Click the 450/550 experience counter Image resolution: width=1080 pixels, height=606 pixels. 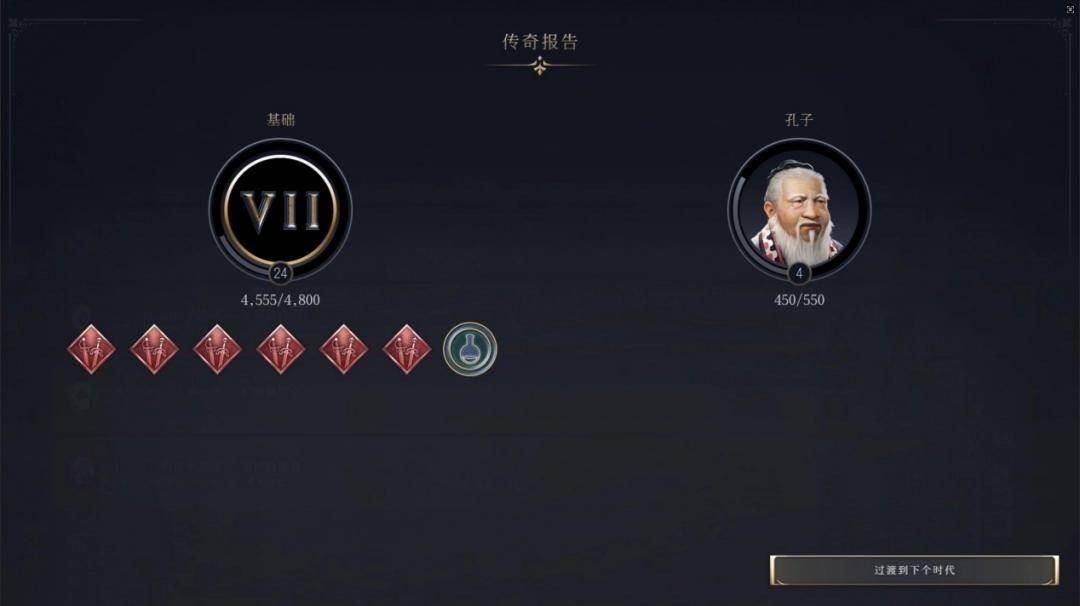(x=799, y=300)
